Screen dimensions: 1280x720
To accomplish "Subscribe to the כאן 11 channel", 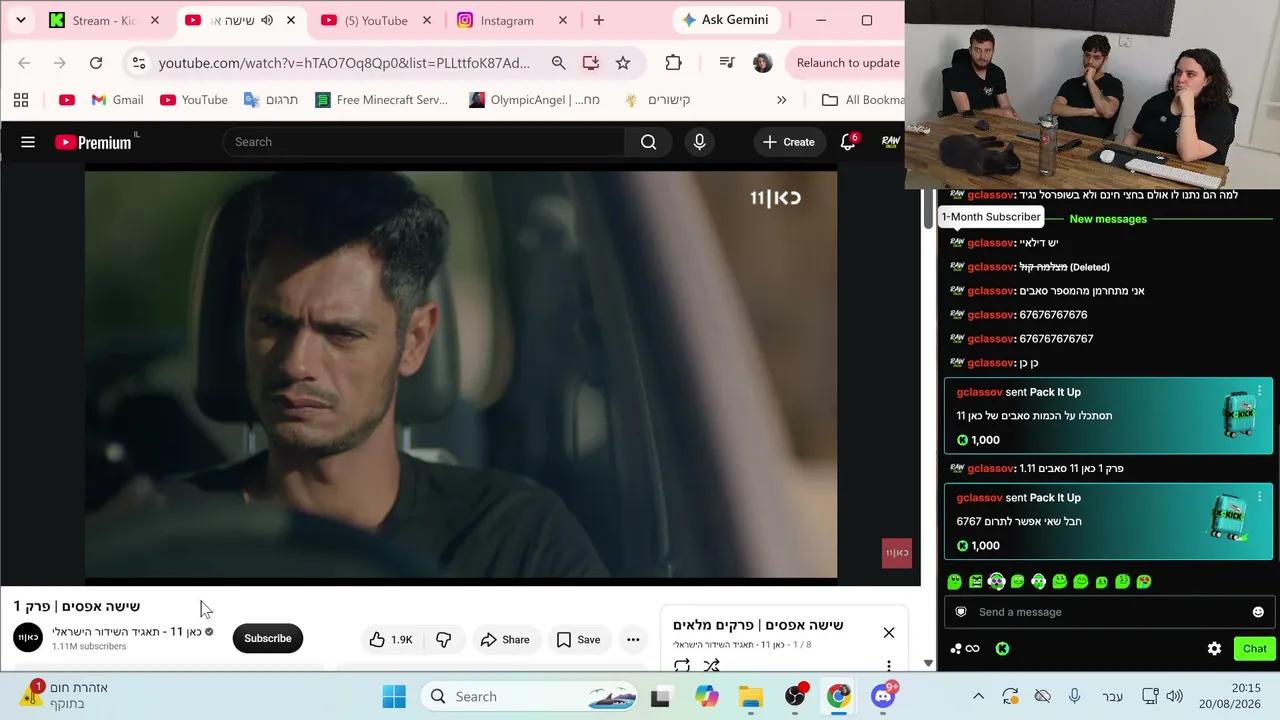I will click(x=268, y=639).
